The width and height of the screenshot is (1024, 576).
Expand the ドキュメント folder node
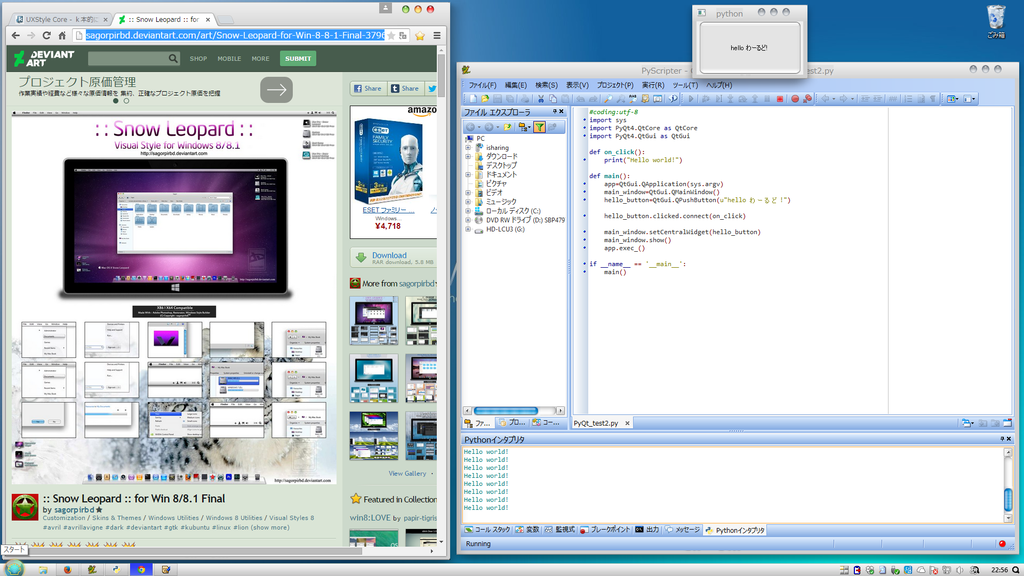(x=468, y=175)
